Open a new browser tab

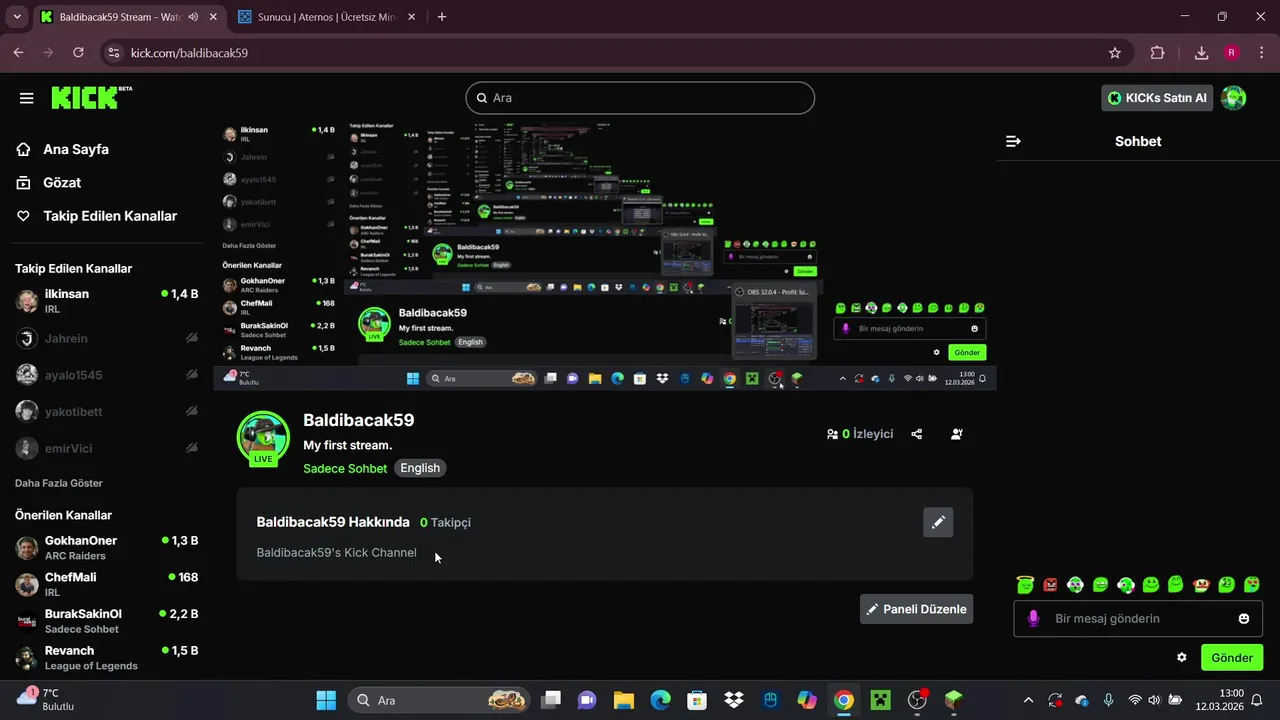(442, 17)
